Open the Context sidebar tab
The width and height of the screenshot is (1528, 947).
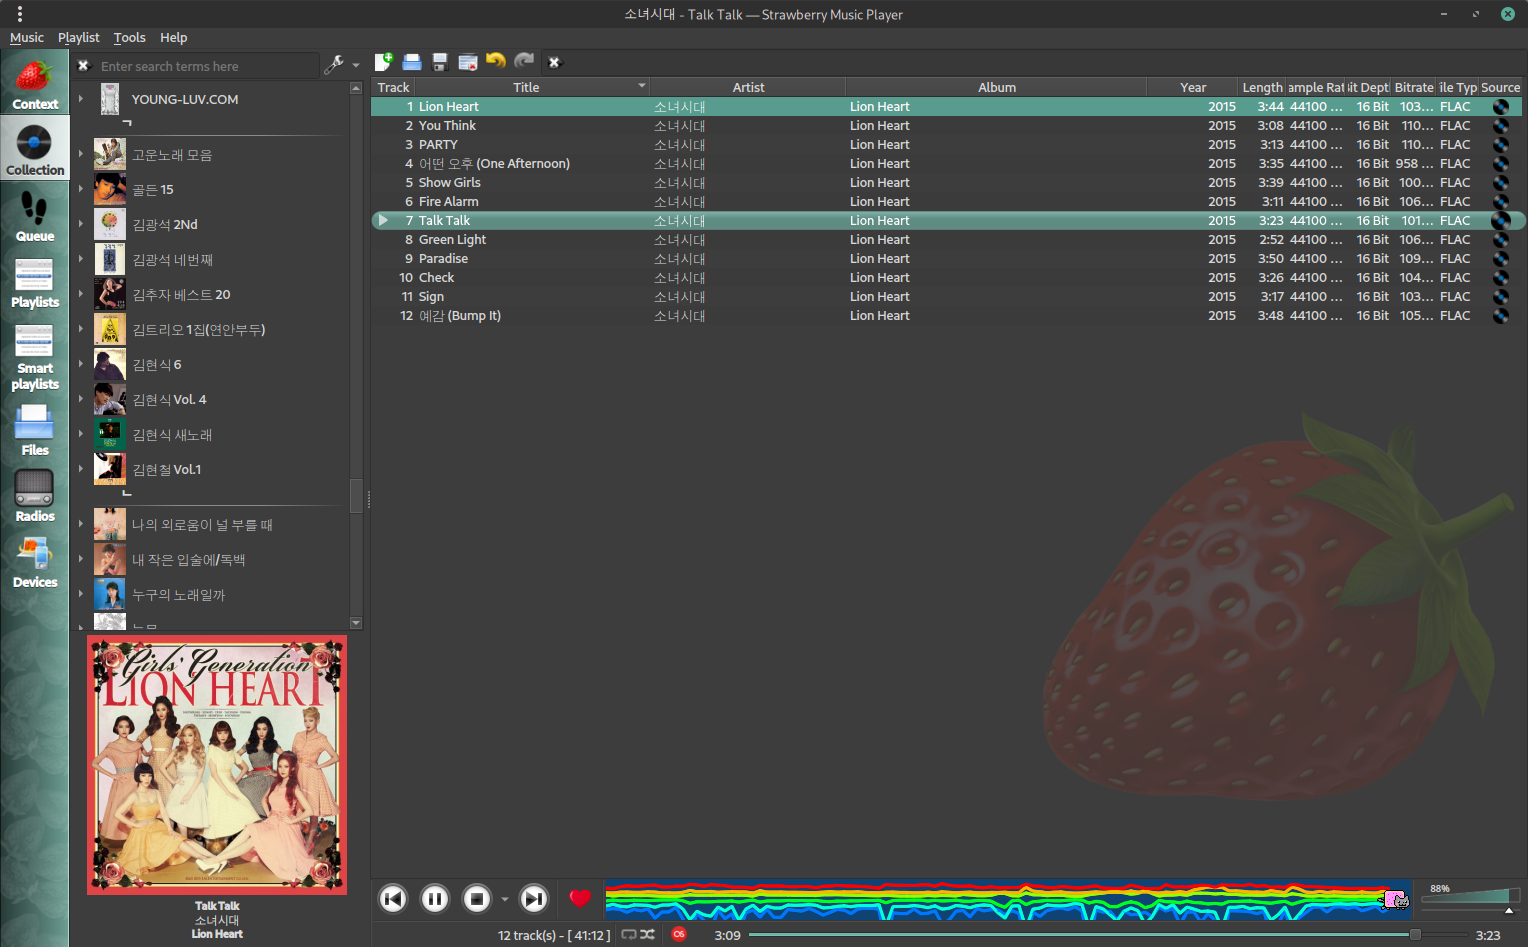pos(34,84)
